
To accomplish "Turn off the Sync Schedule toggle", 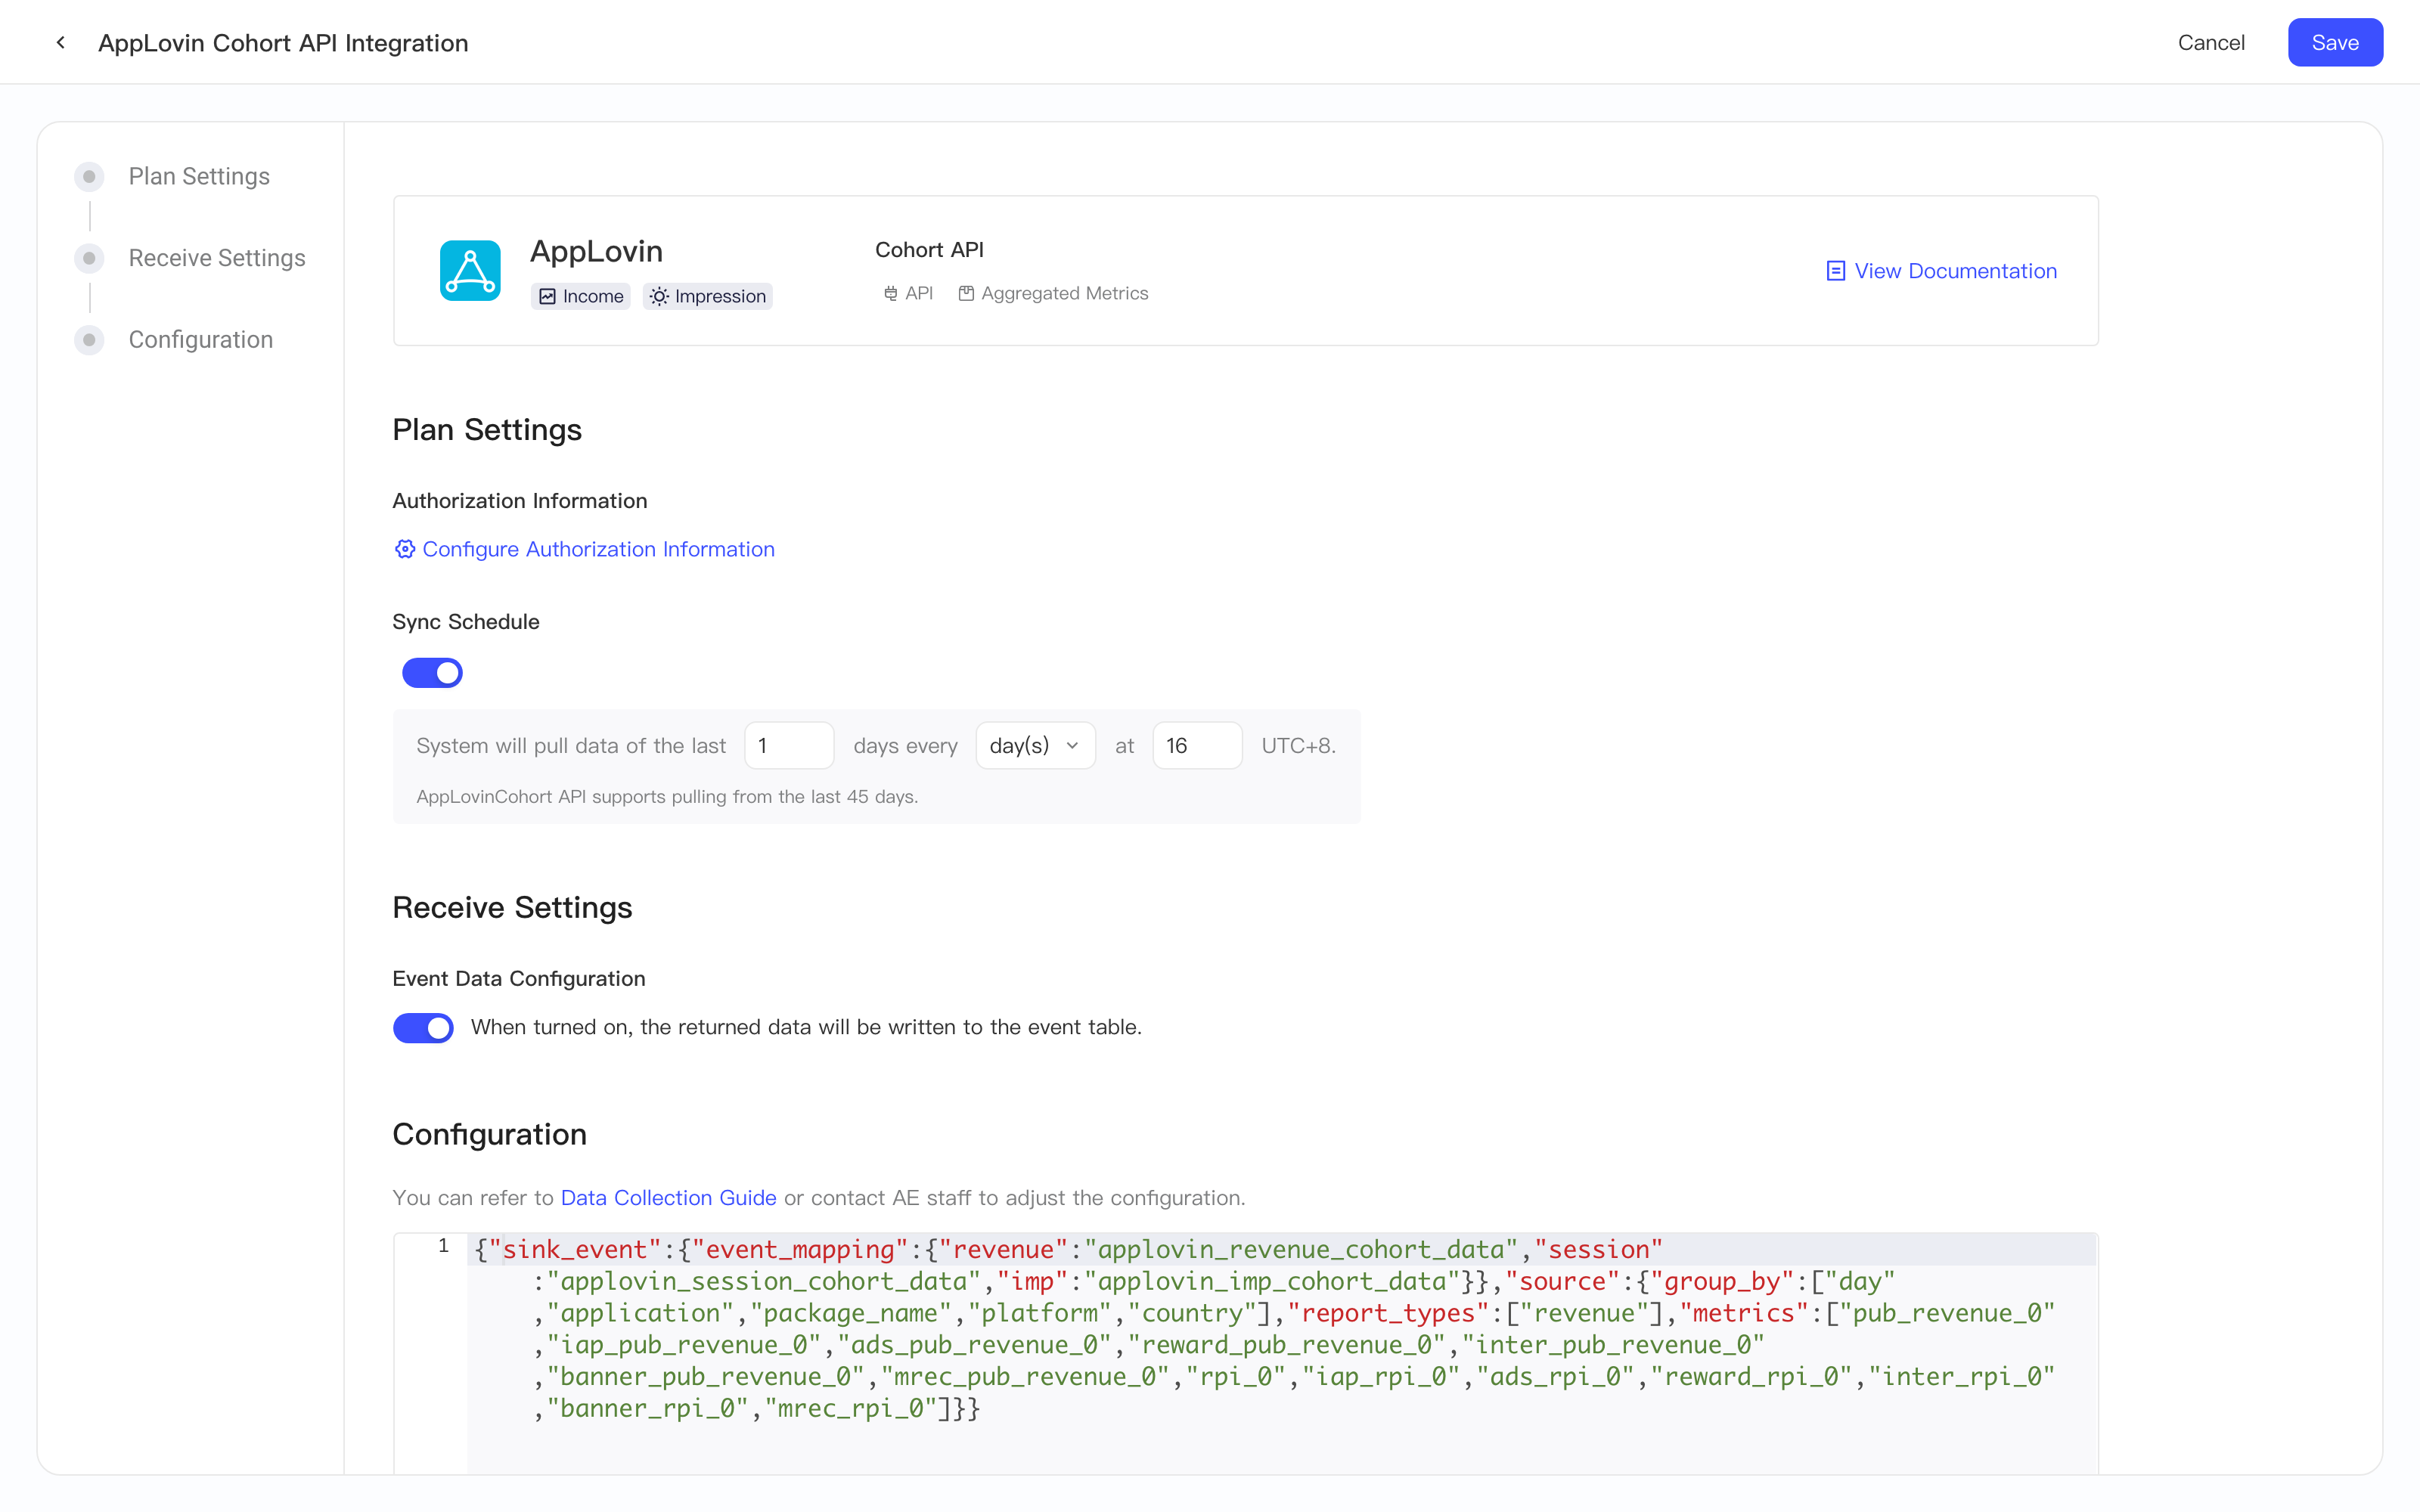I will coord(432,673).
